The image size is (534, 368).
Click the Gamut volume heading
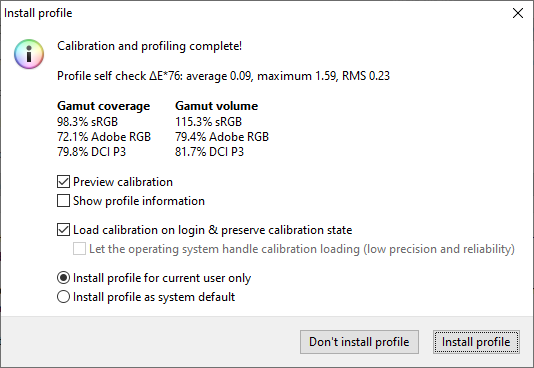[x=217, y=106]
